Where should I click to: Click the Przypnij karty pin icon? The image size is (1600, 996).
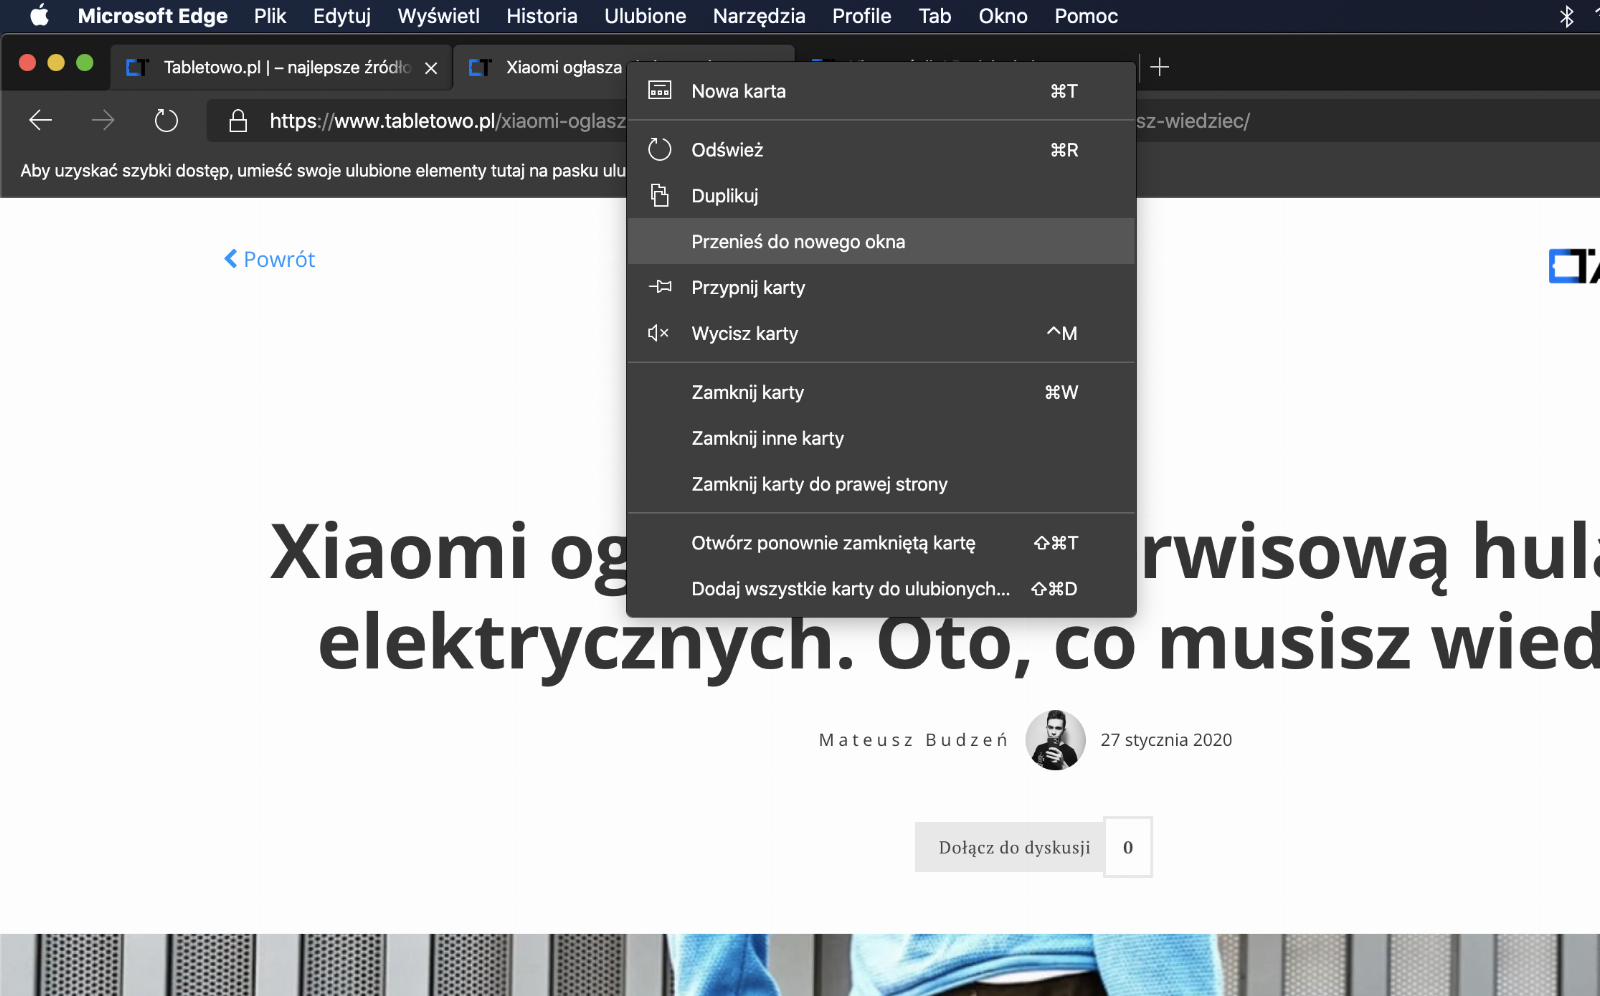click(660, 287)
